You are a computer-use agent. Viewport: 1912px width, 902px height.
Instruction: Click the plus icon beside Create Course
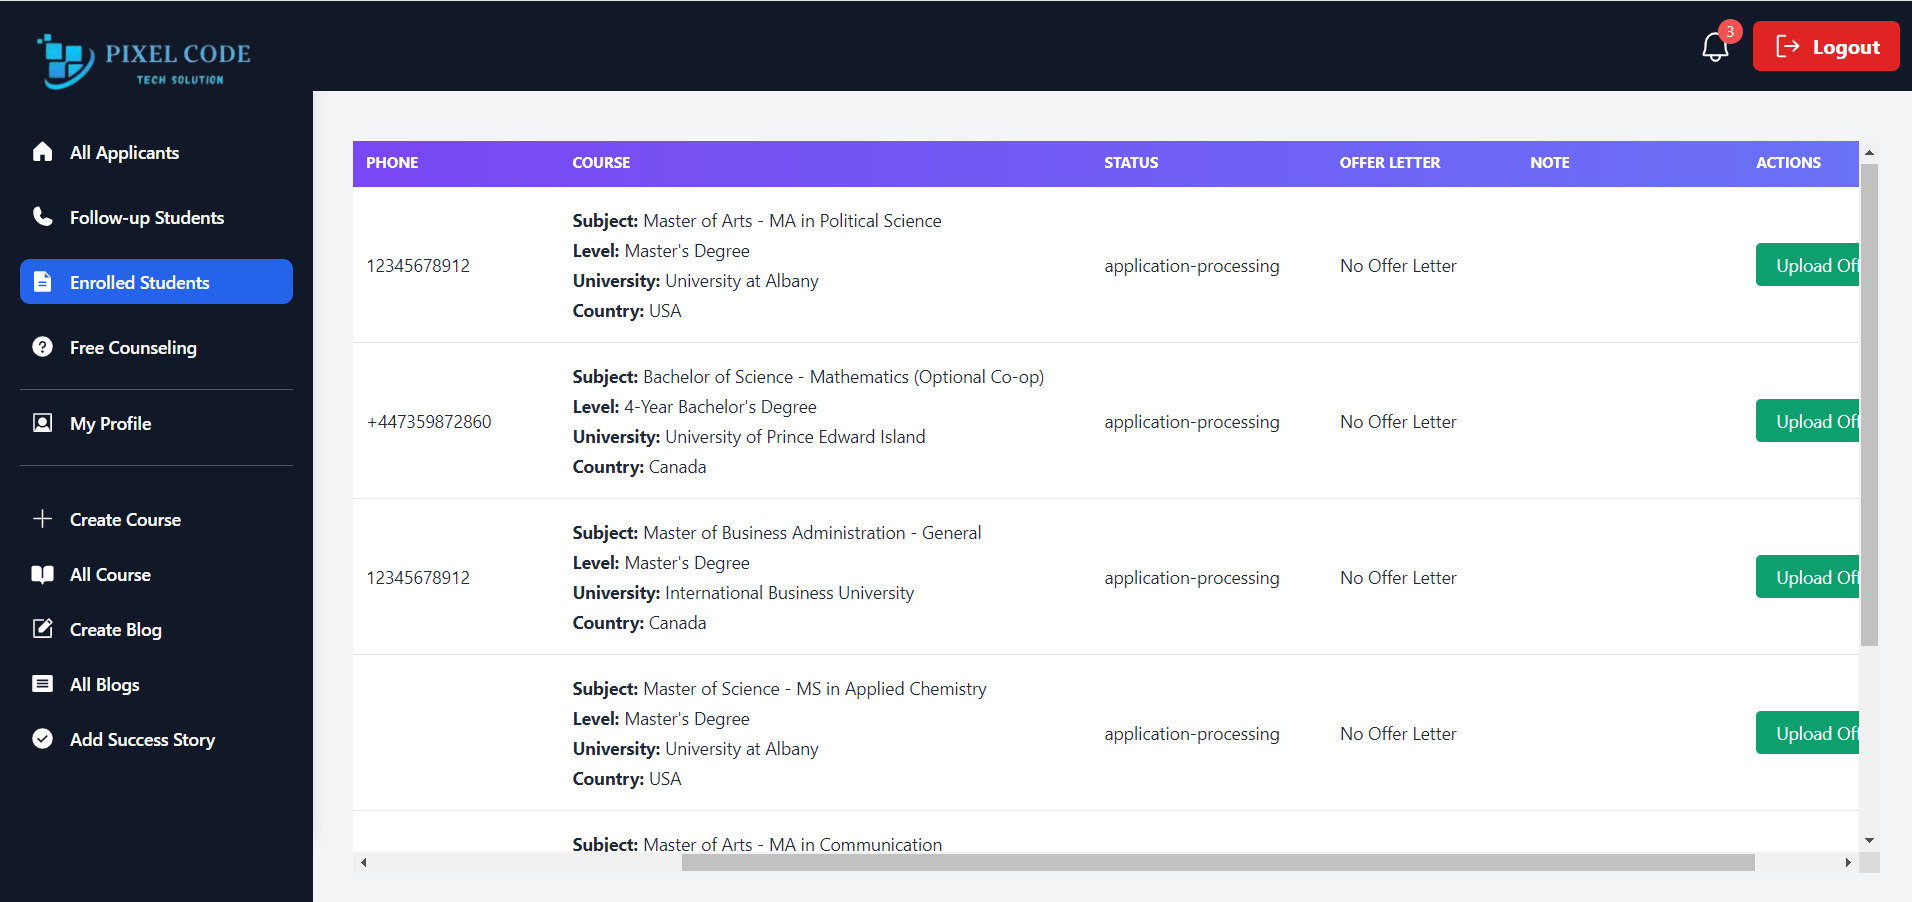pos(42,519)
